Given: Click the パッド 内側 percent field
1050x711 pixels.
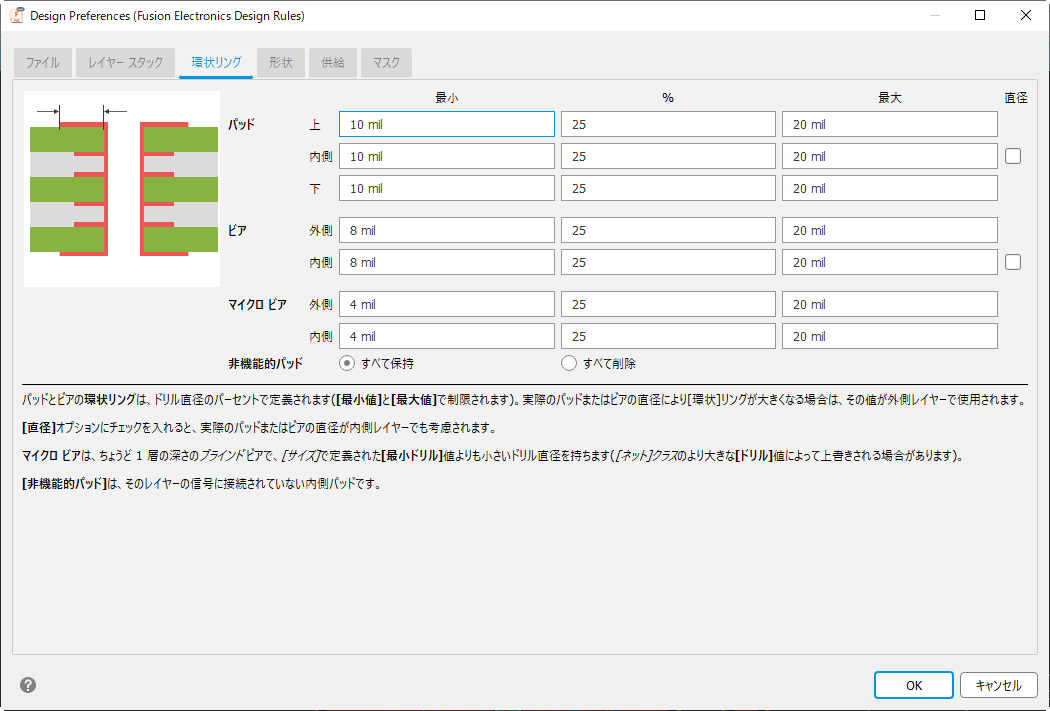Looking at the screenshot, I should coord(668,156).
